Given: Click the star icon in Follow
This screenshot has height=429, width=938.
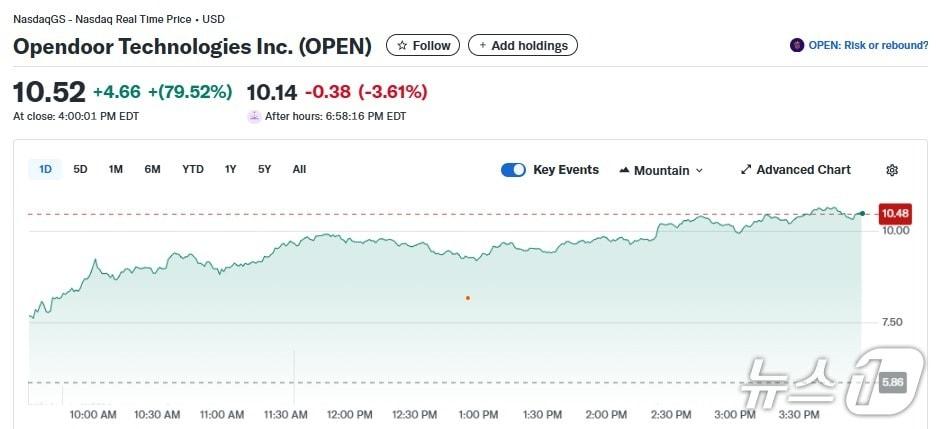Looking at the screenshot, I should click(x=402, y=45).
